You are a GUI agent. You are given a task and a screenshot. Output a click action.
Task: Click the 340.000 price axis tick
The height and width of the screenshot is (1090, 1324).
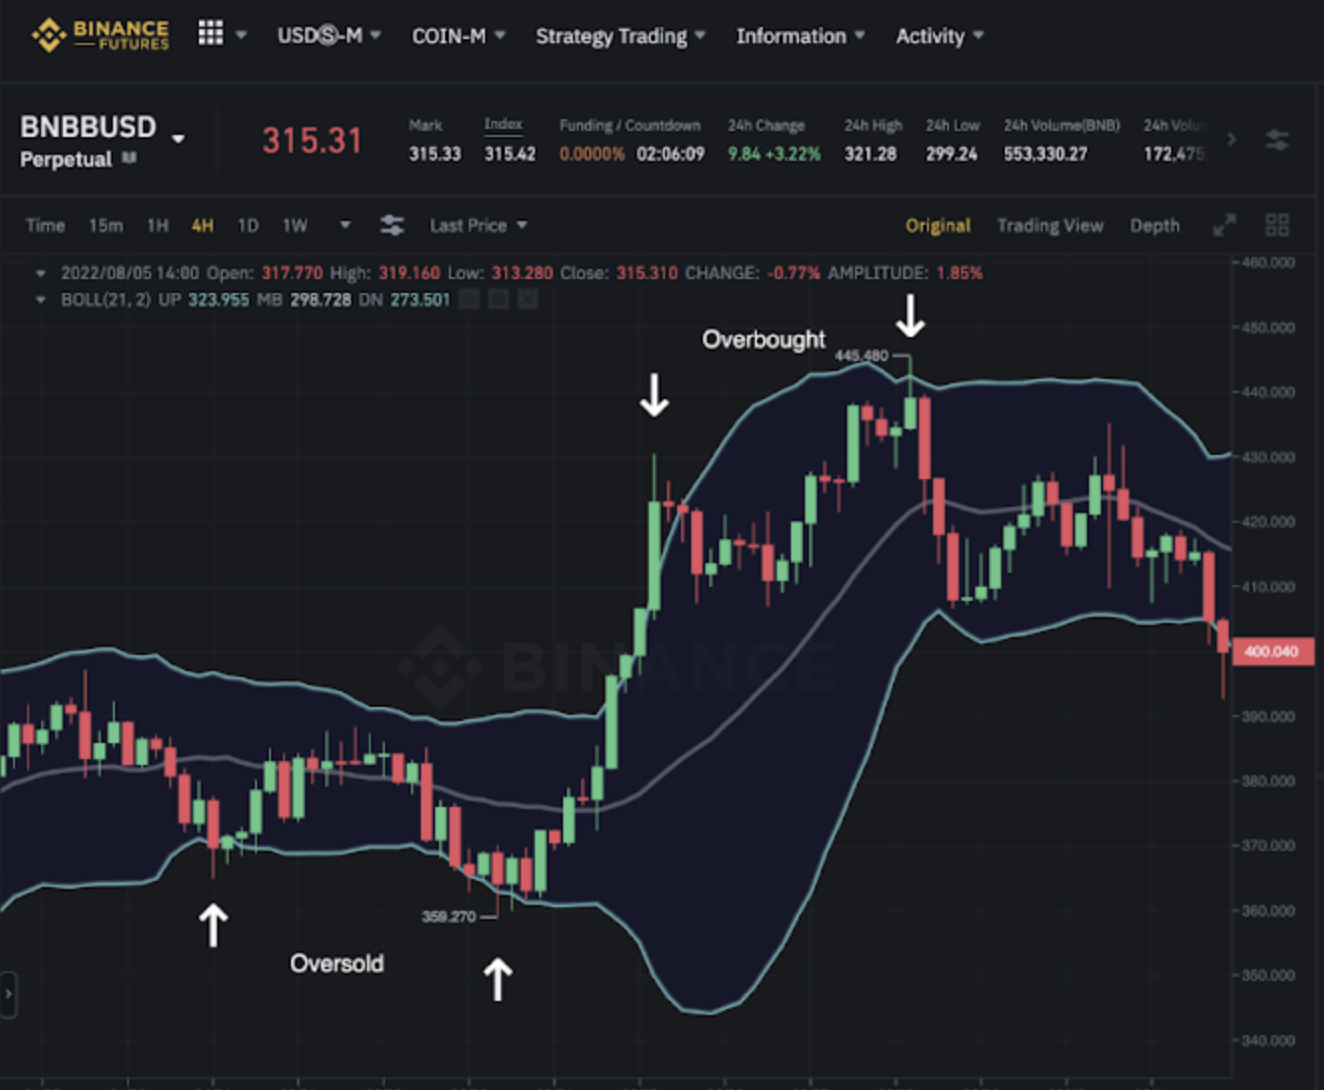[x=1269, y=1041]
